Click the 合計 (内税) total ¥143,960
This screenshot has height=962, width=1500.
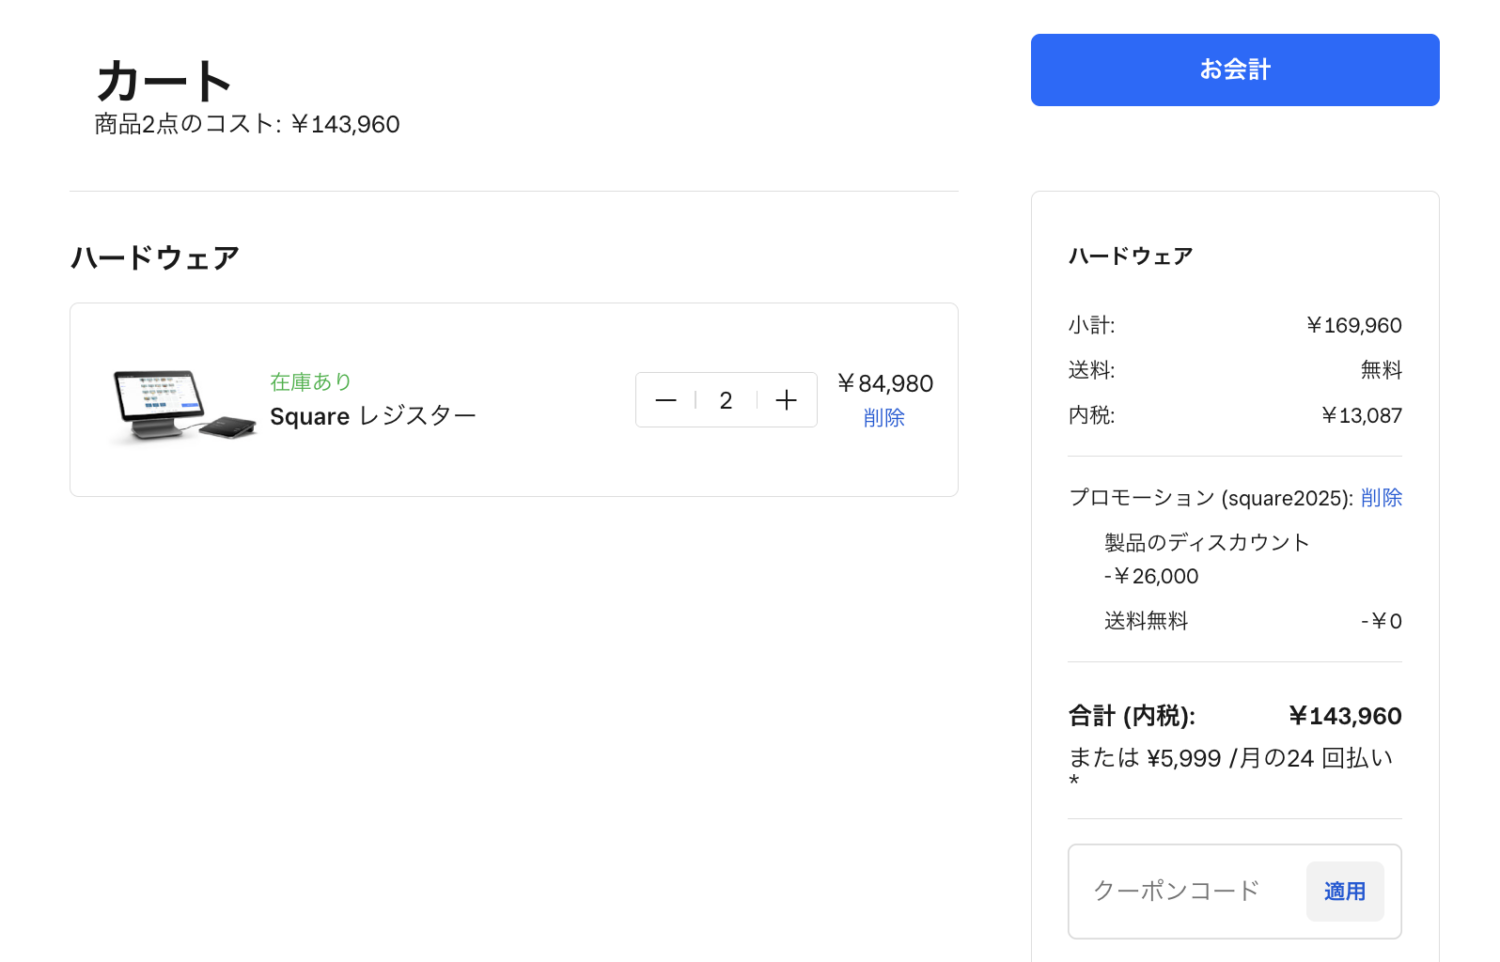pyautogui.click(x=1344, y=716)
